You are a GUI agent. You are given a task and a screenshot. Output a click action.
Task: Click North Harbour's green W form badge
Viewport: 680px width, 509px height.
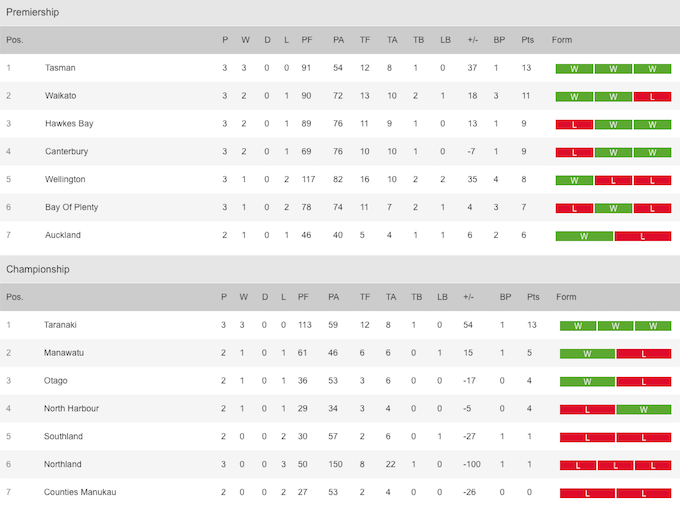pos(644,409)
